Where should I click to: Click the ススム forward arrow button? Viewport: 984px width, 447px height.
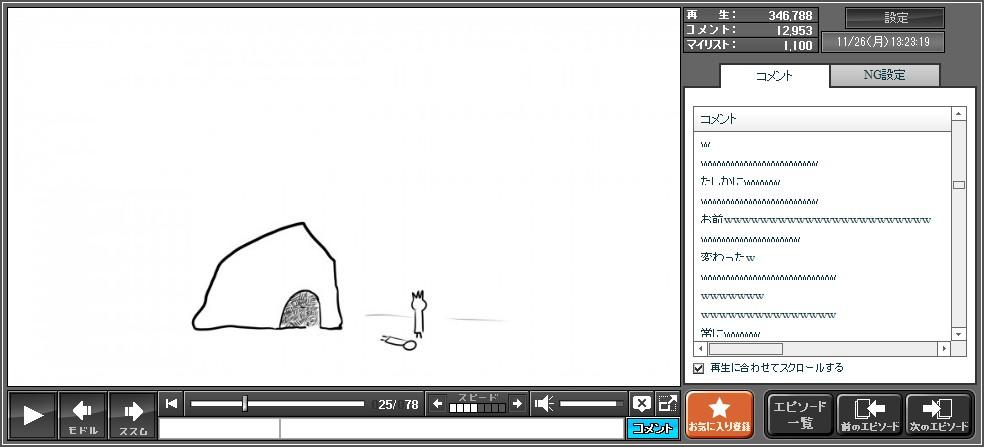pos(132,415)
